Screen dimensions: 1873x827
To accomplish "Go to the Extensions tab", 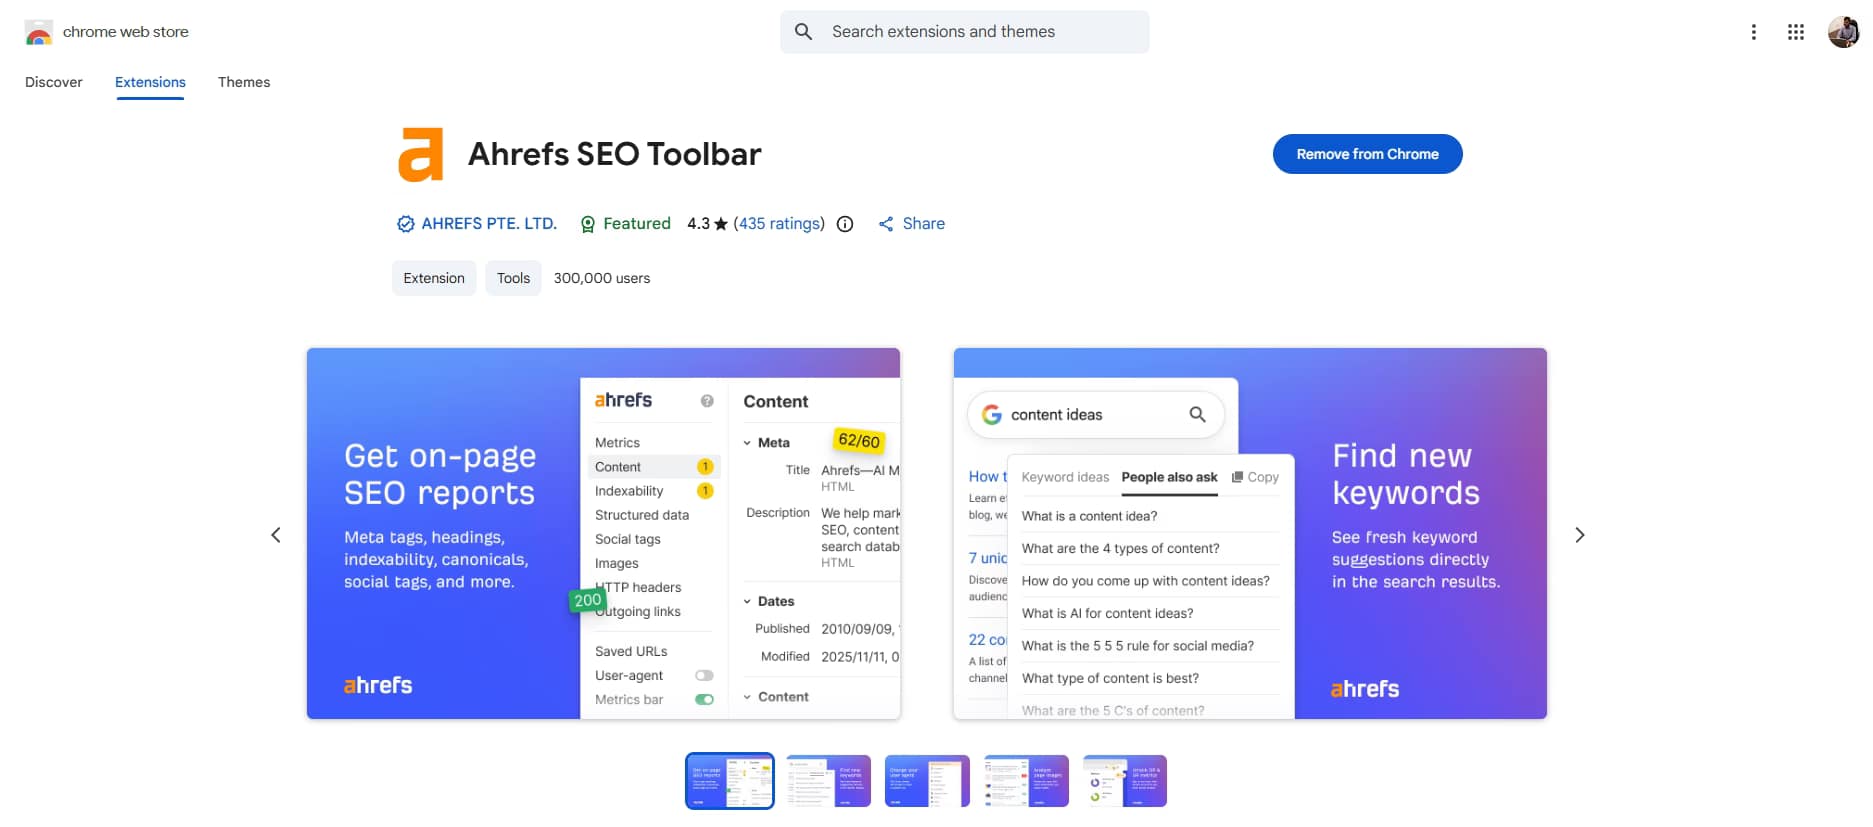I will click(x=150, y=82).
